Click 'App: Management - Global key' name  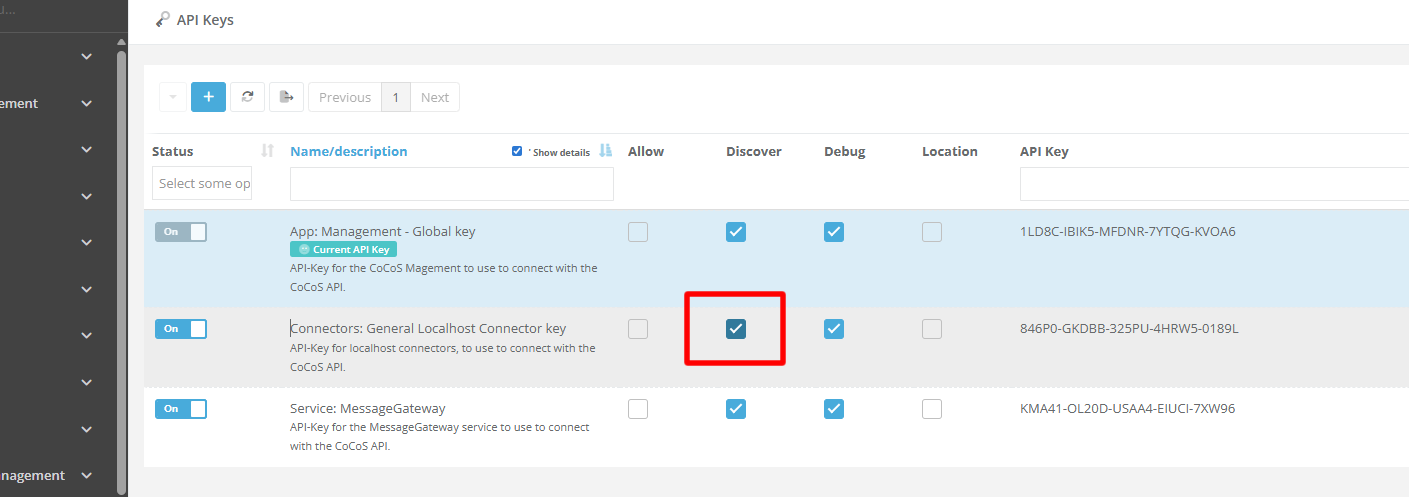coord(383,231)
